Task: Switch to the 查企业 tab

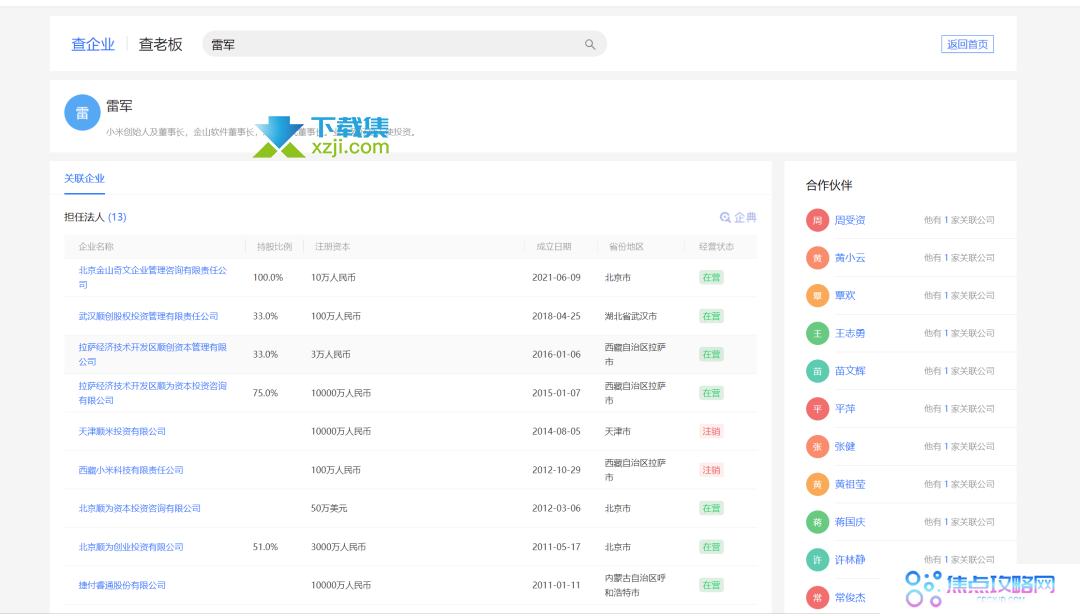Action: pyautogui.click(x=93, y=44)
